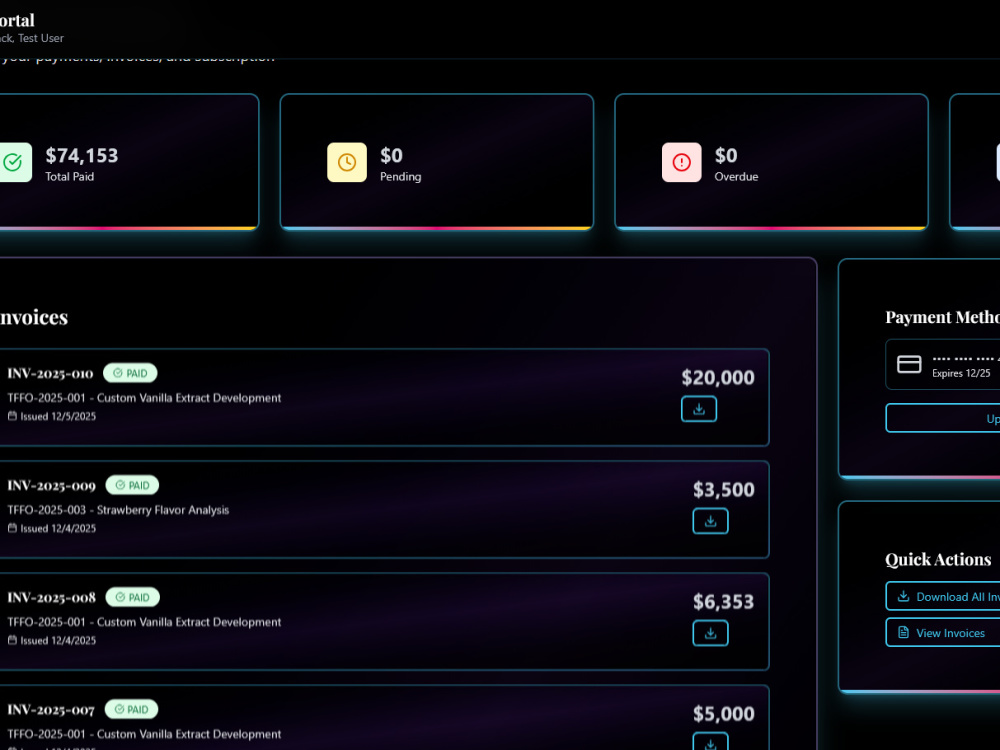The height and width of the screenshot is (750, 1000).
Task: Click the Issued 12/5/2025 date
Action: click(x=58, y=416)
